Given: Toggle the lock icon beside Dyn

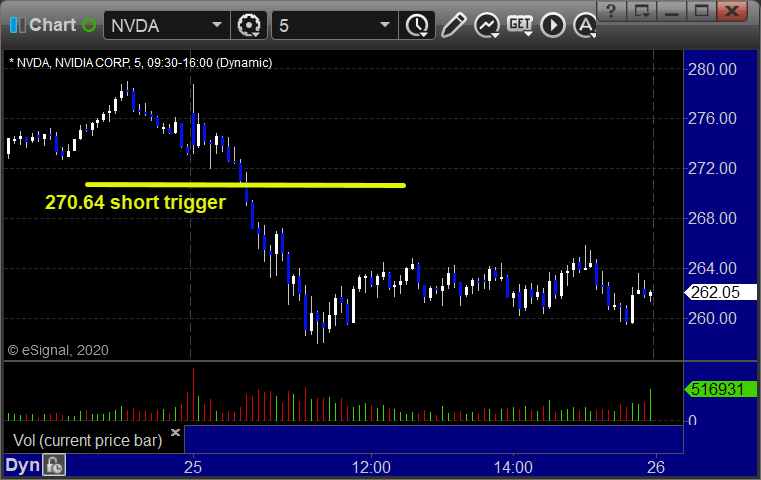Looking at the screenshot, I should [x=54, y=465].
